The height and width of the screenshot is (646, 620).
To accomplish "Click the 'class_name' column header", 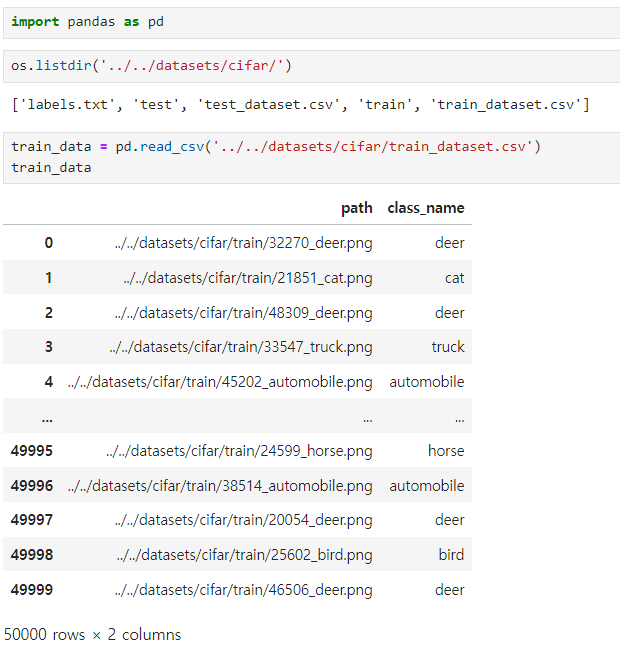I will point(426,208).
